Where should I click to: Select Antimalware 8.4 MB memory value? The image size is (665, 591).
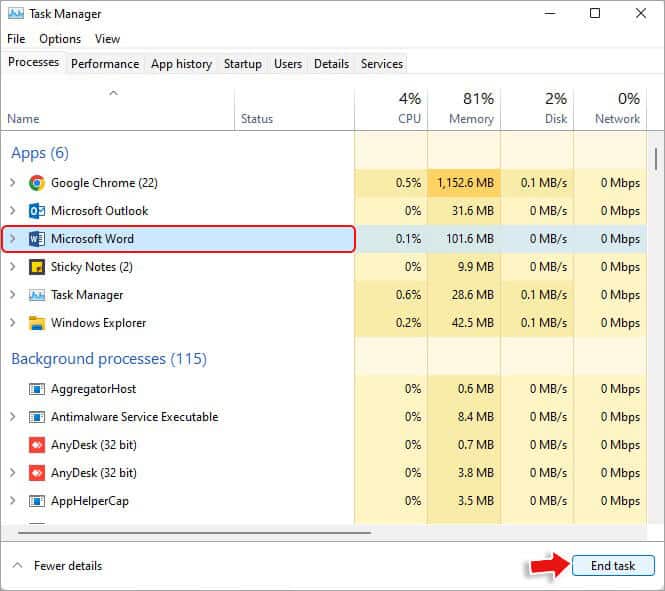475,417
